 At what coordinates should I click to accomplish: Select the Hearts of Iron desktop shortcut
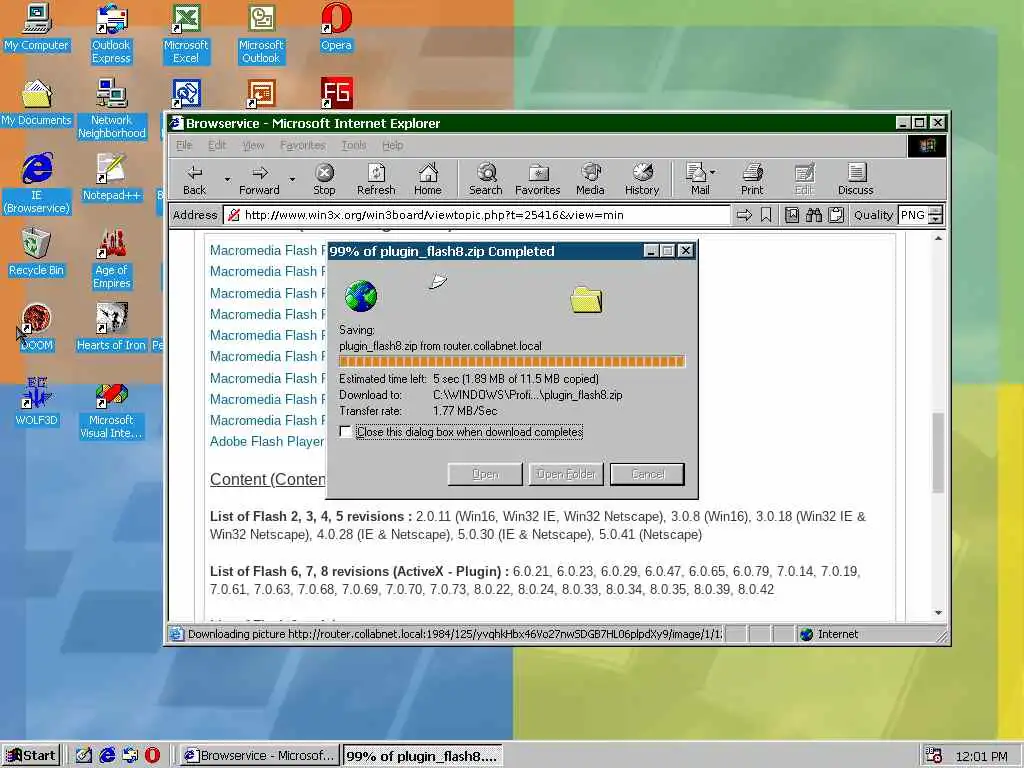(x=111, y=328)
